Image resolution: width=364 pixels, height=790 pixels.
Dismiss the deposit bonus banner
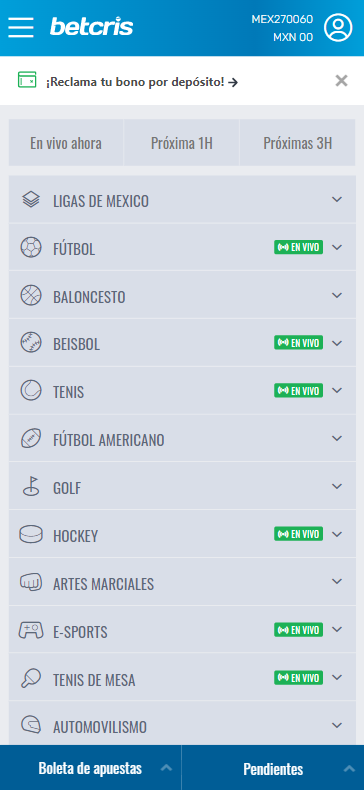(341, 81)
